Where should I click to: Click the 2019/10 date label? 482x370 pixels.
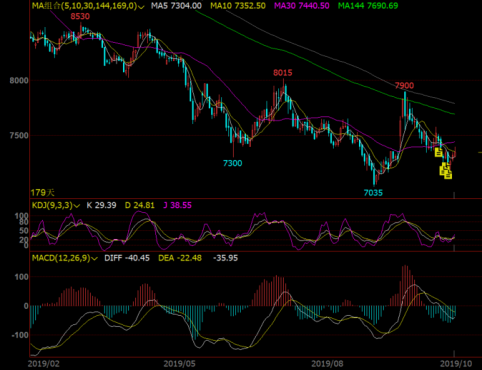456,364
